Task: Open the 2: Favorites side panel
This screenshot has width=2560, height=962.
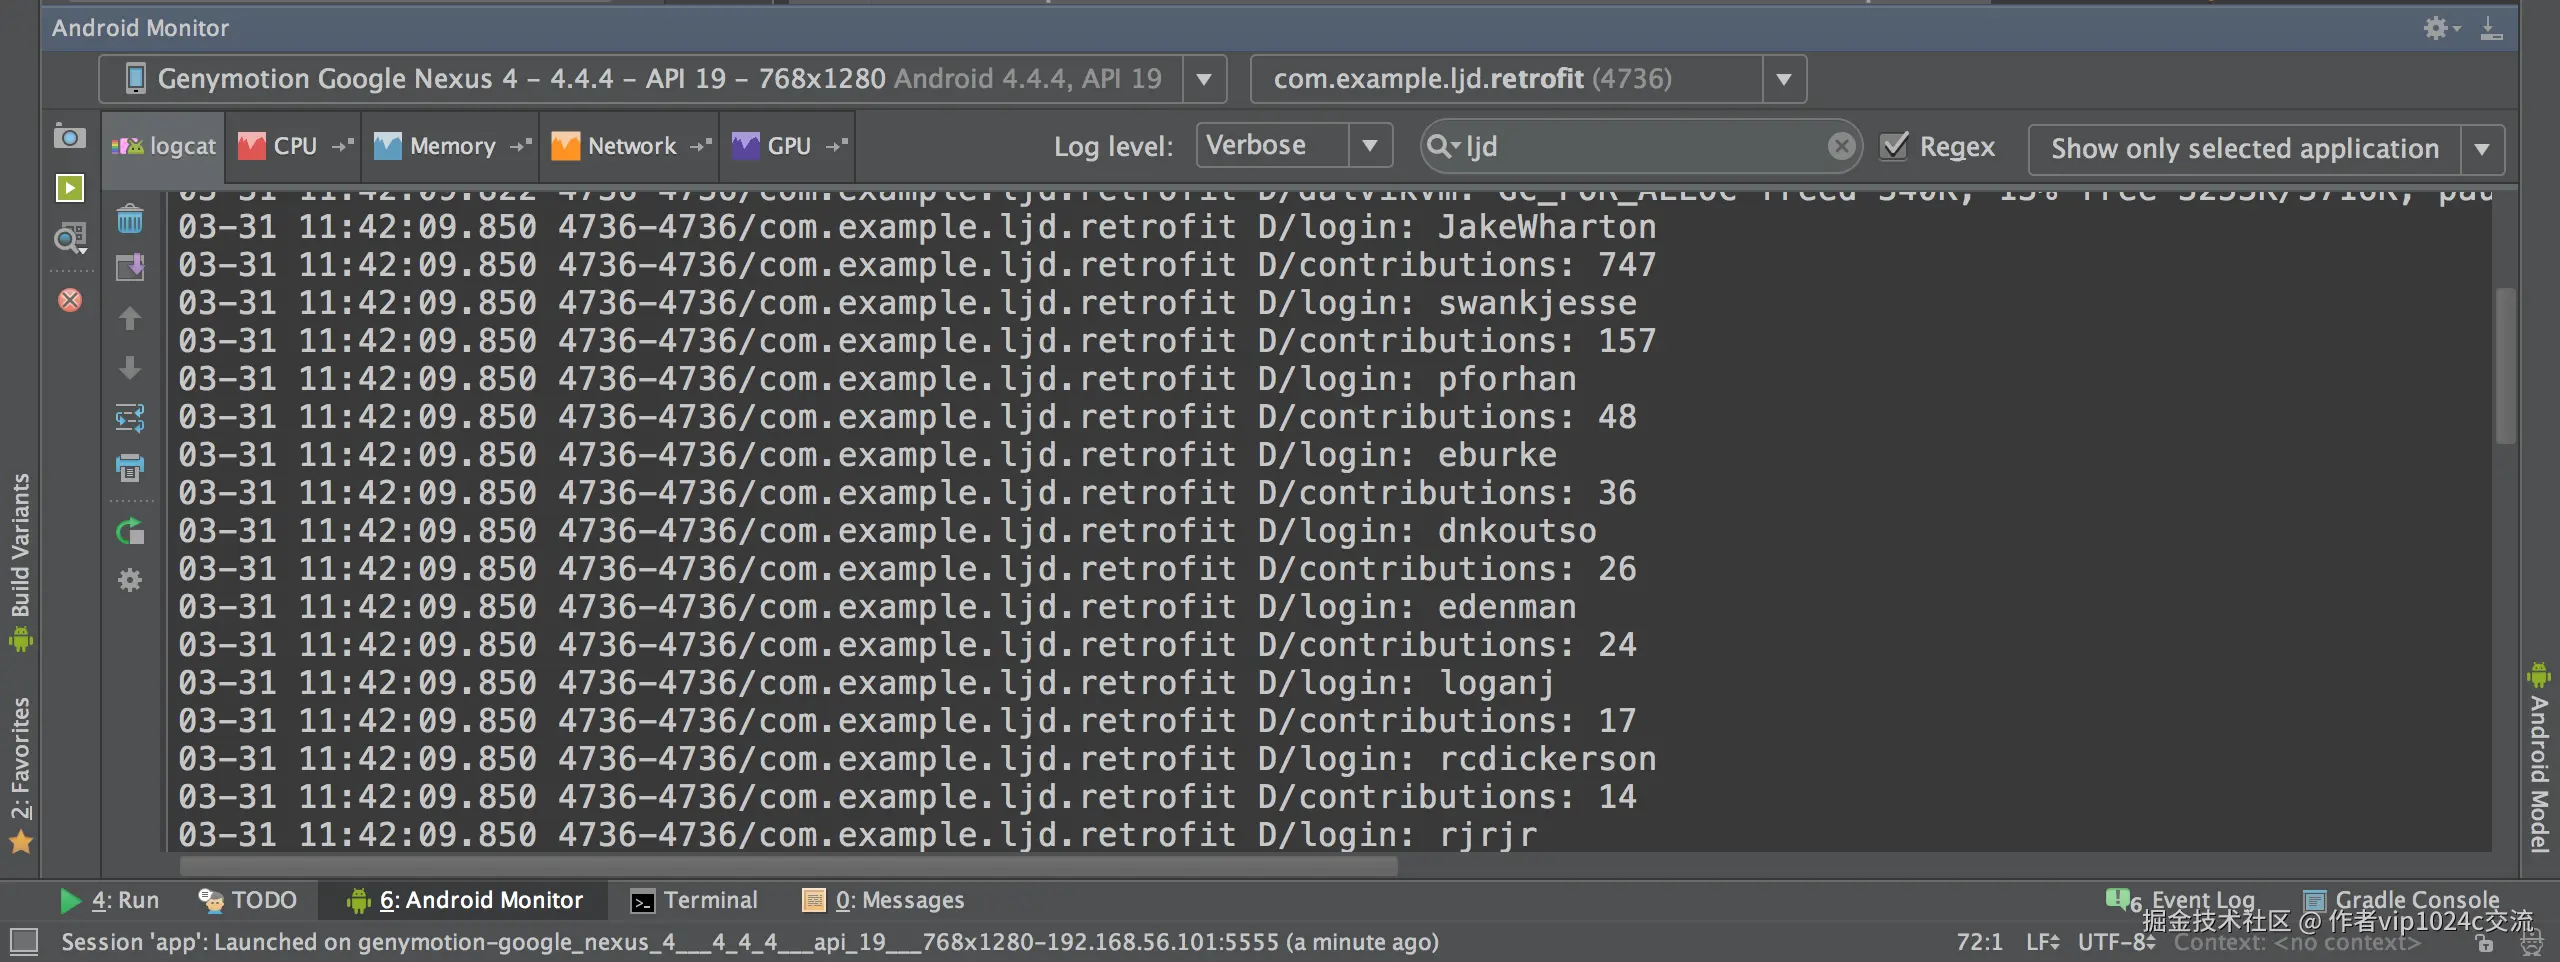Action: pyautogui.click(x=20, y=774)
